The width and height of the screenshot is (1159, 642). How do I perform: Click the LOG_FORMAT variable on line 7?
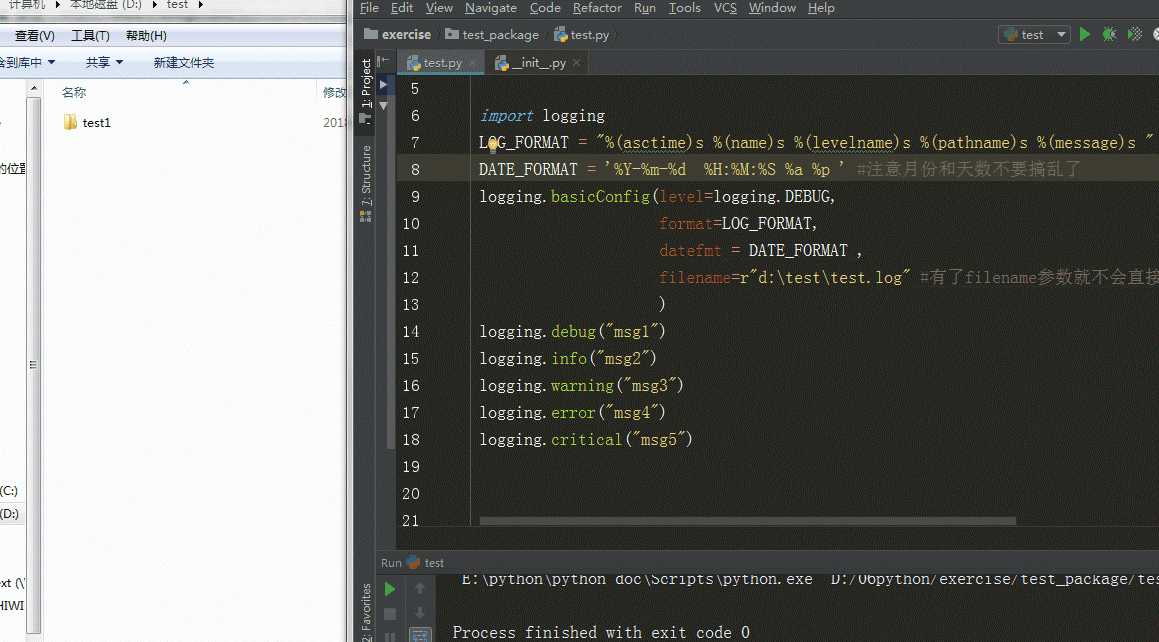[523, 143]
